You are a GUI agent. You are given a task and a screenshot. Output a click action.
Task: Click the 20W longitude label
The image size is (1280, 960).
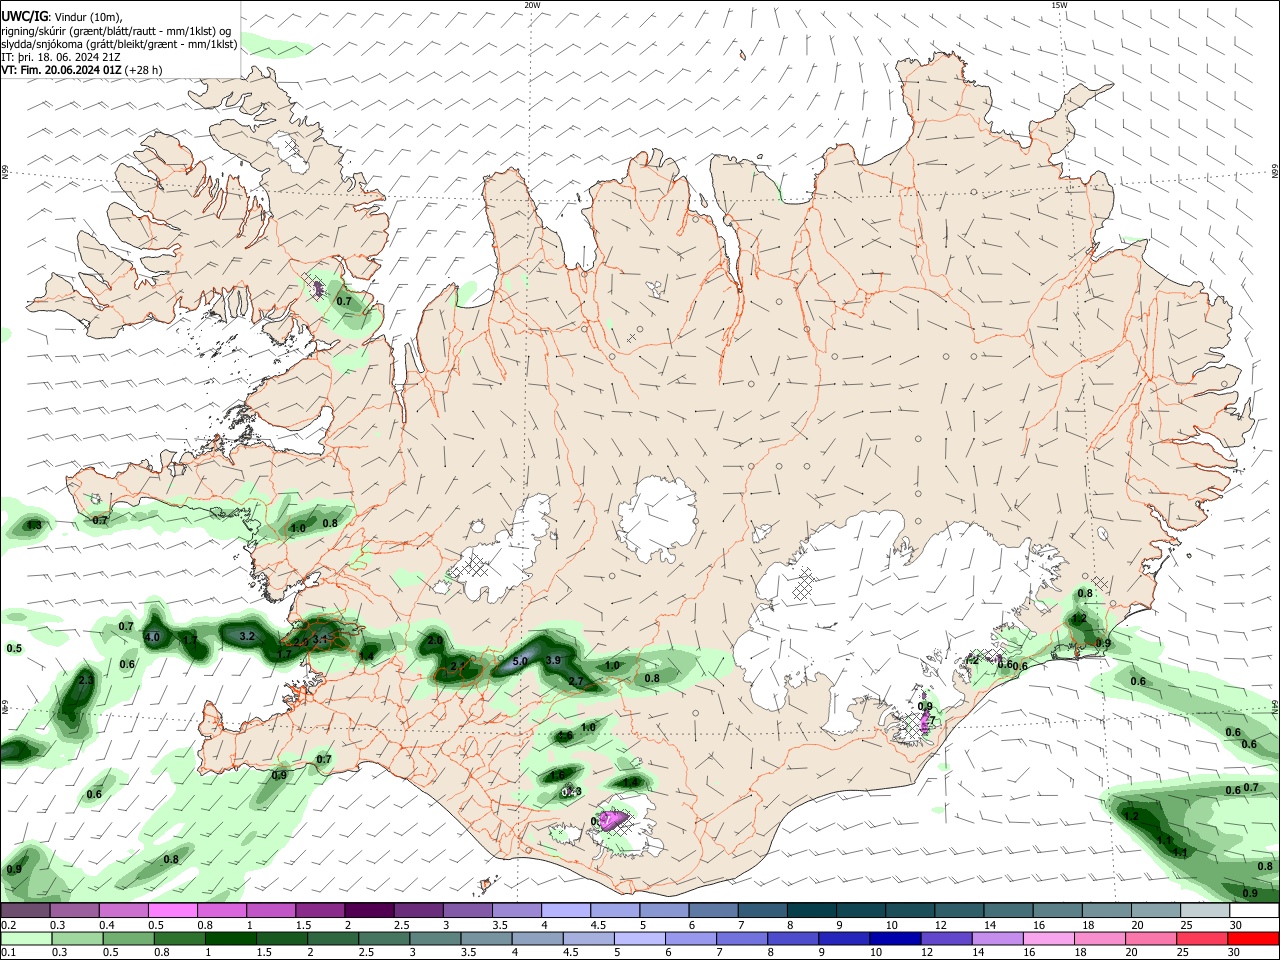[532, 5]
